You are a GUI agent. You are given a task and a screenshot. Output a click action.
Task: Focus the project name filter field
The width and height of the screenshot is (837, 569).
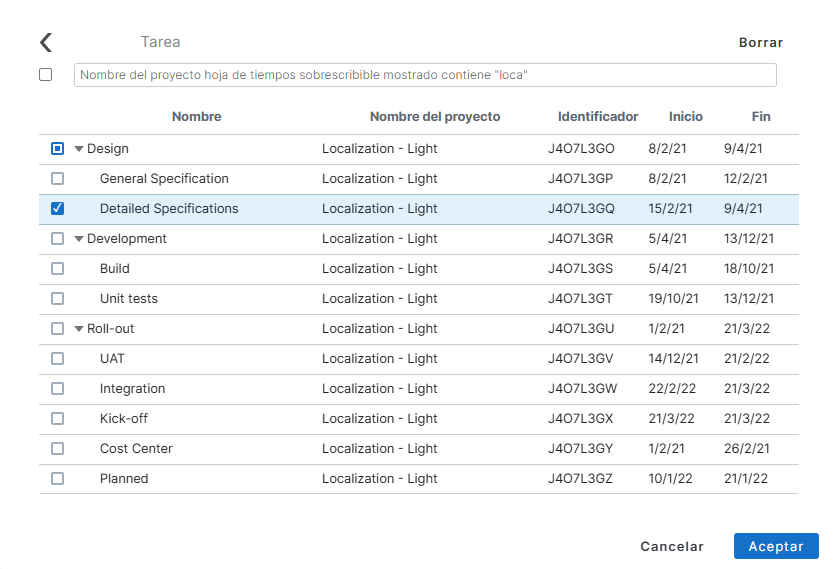[x=425, y=75]
